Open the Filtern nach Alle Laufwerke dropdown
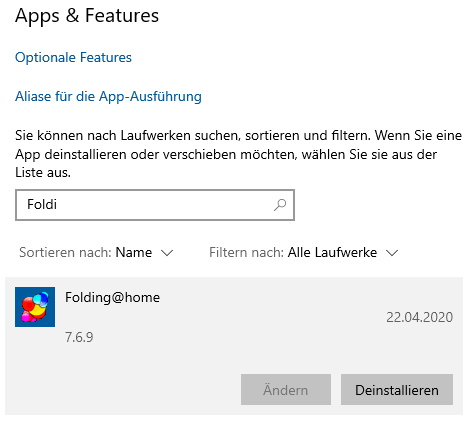The width and height of the screenshot is (472, 423). pyautogui.click(x=304, y=253)
